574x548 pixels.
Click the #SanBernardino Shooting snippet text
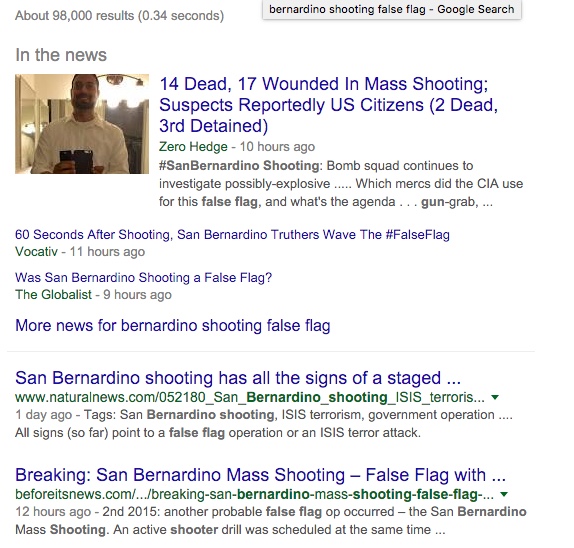[x=341, y=184]
